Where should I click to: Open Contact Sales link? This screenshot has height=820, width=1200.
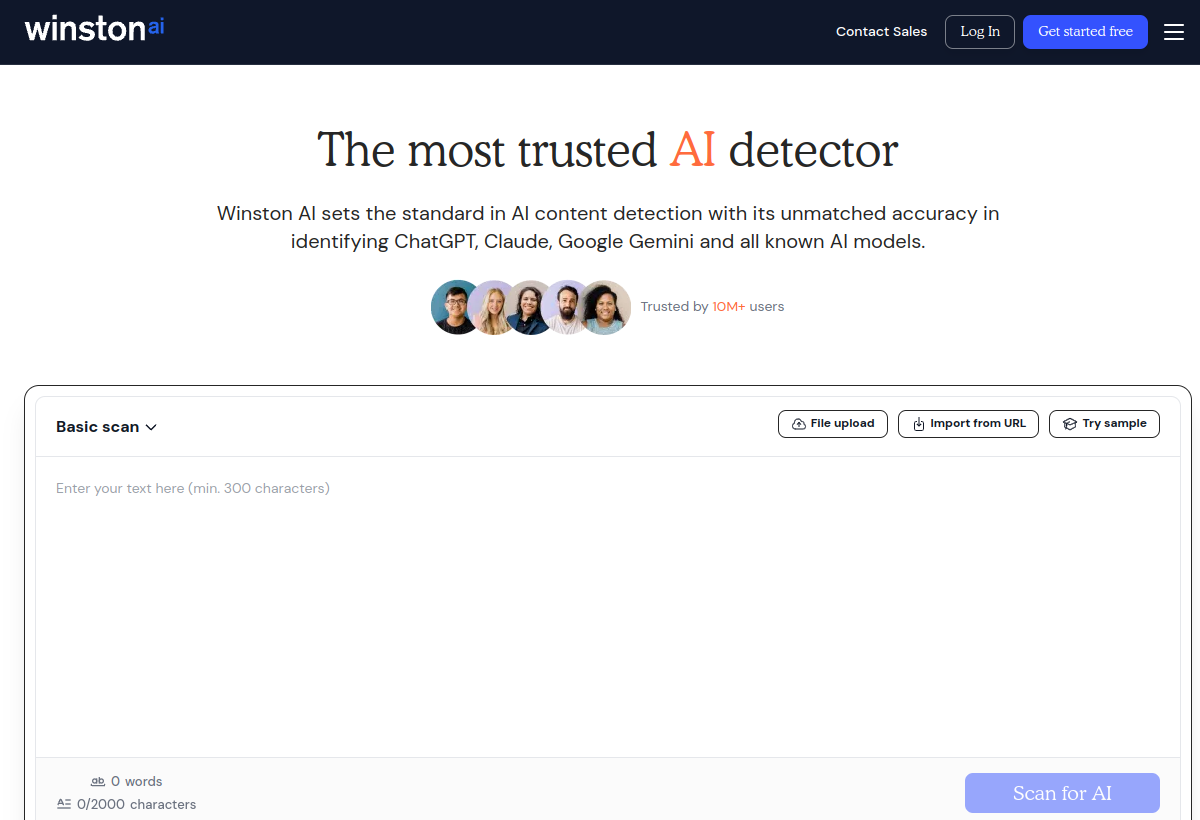point(881,32)
